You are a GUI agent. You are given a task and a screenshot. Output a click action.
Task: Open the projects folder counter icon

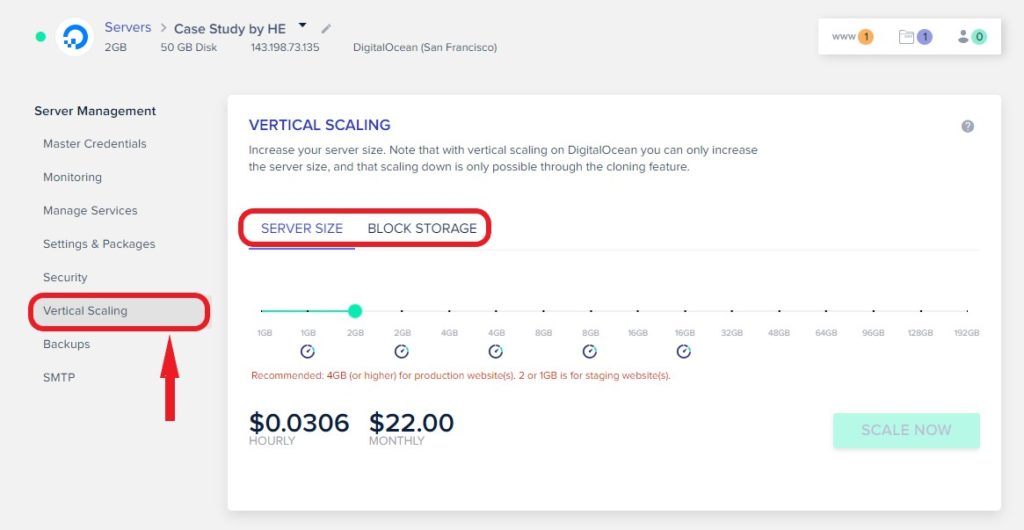pyautogui.click(x=915, y=37)
